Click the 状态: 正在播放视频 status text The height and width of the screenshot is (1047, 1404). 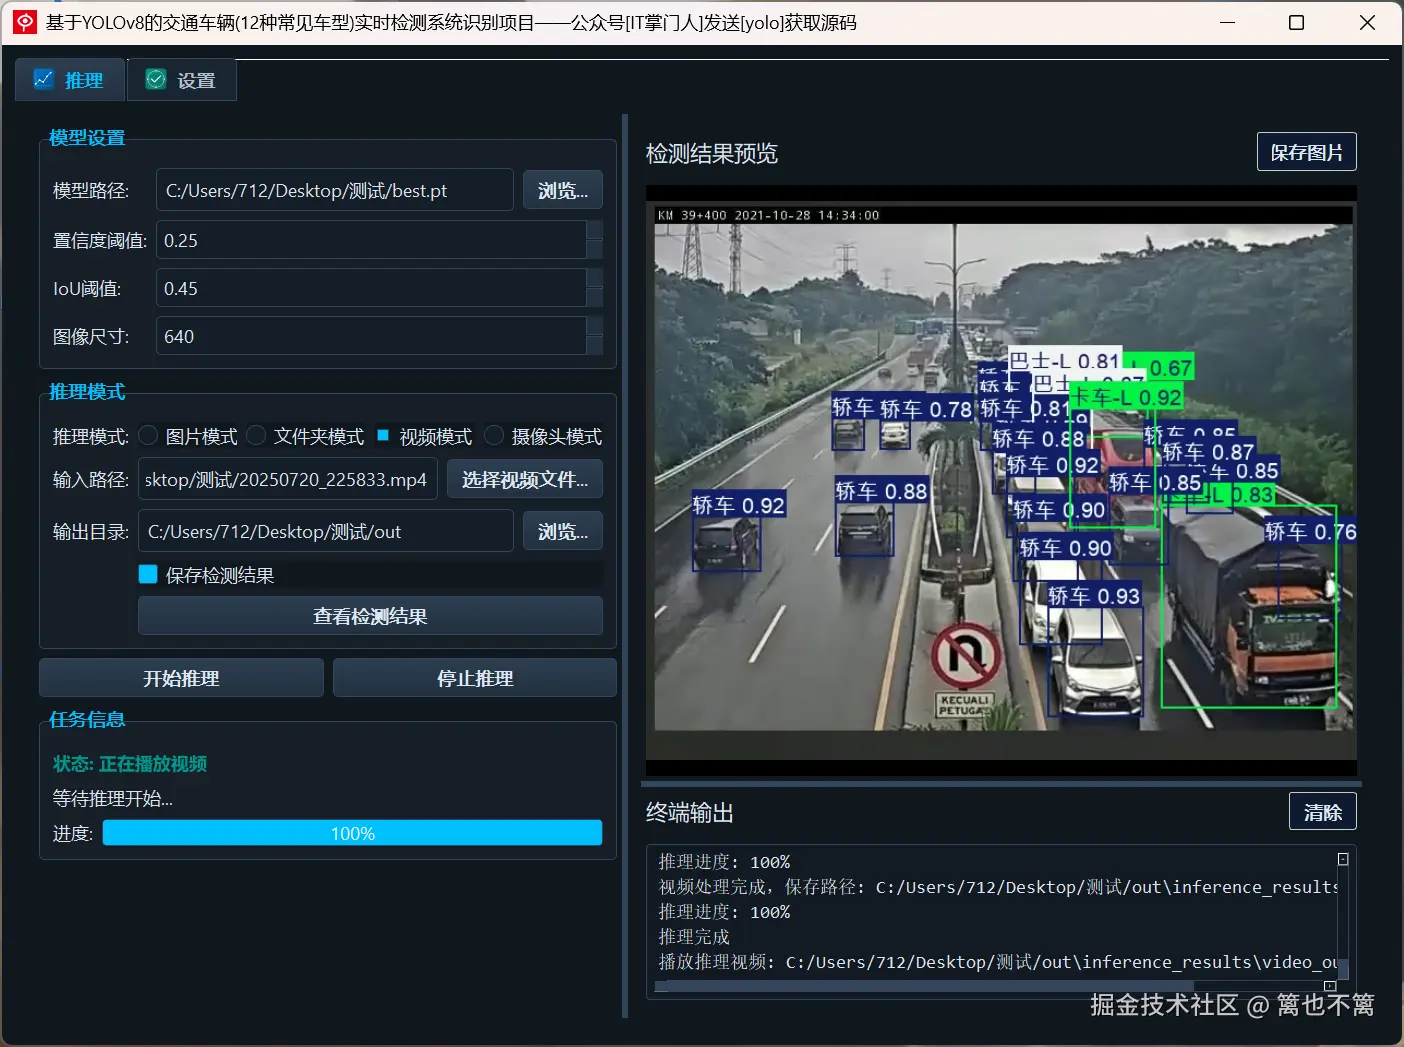pyautogui.click(x=130, y=763)
